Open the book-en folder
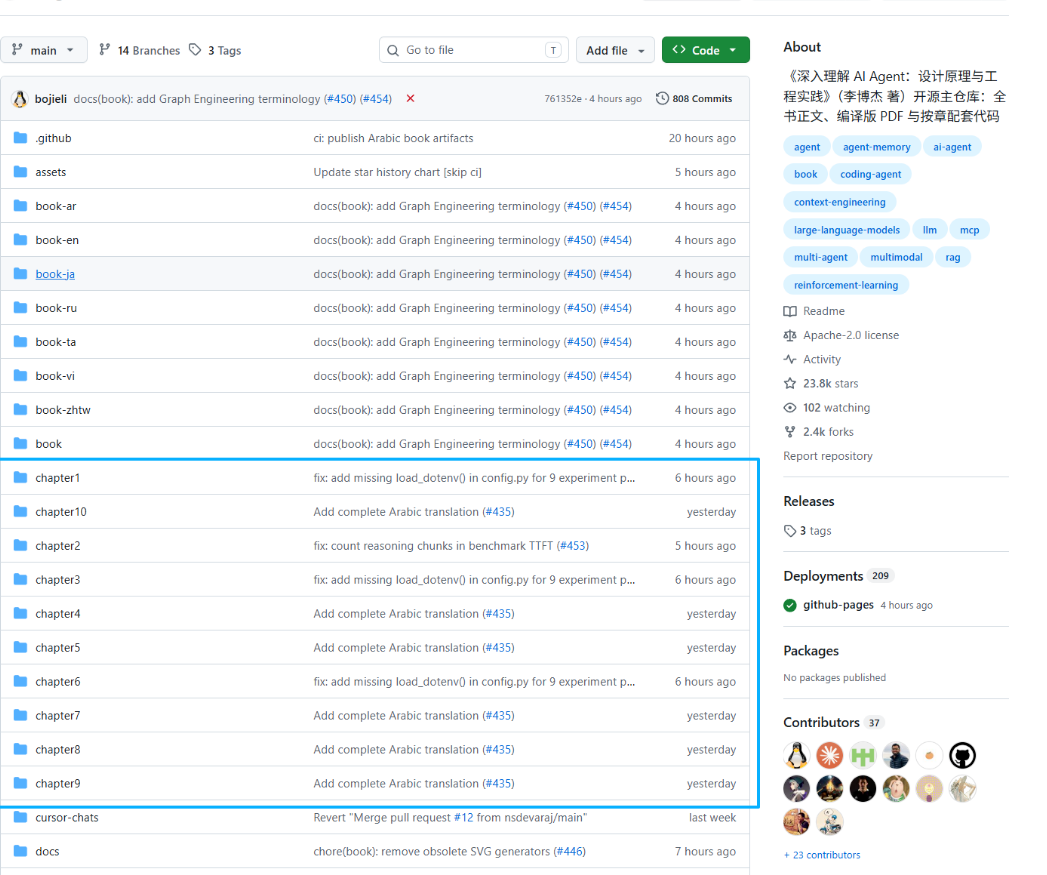1047x875 pixels. [x=57, y=240]
